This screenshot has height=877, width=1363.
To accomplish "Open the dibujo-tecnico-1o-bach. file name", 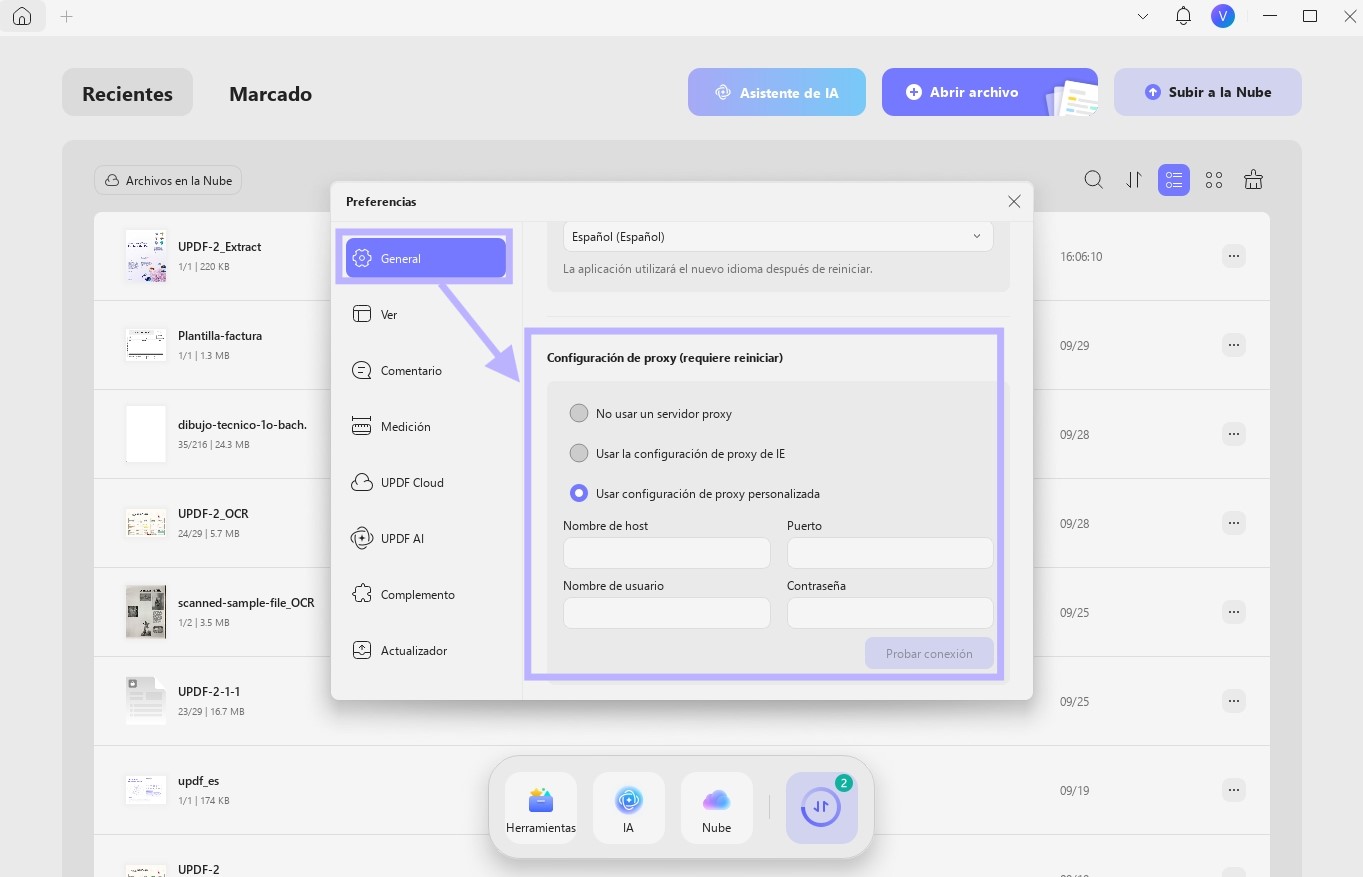I will point(242,424).
